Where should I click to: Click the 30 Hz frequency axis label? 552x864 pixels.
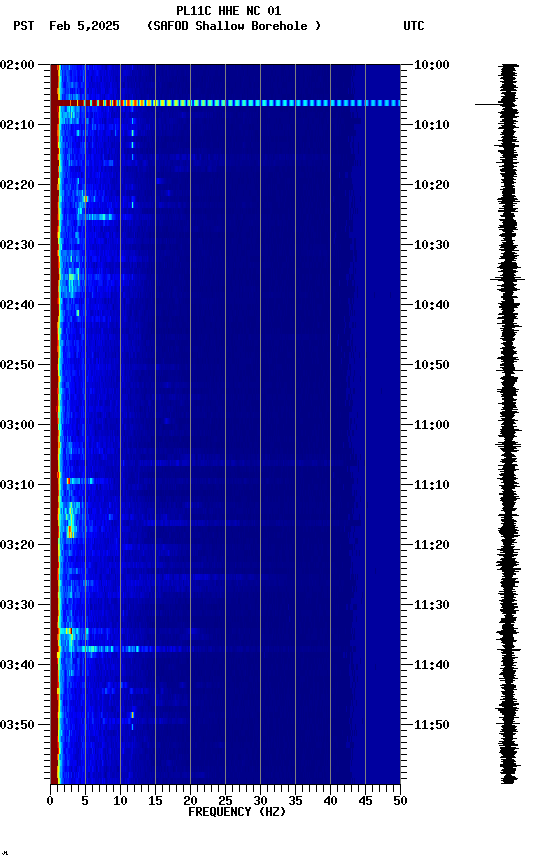[261, 801]
